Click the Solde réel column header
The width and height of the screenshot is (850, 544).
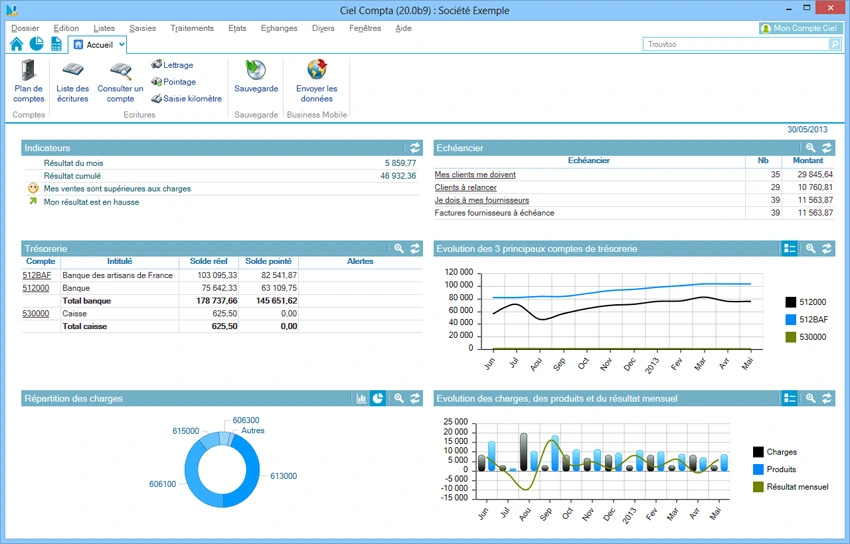point(209,261)
